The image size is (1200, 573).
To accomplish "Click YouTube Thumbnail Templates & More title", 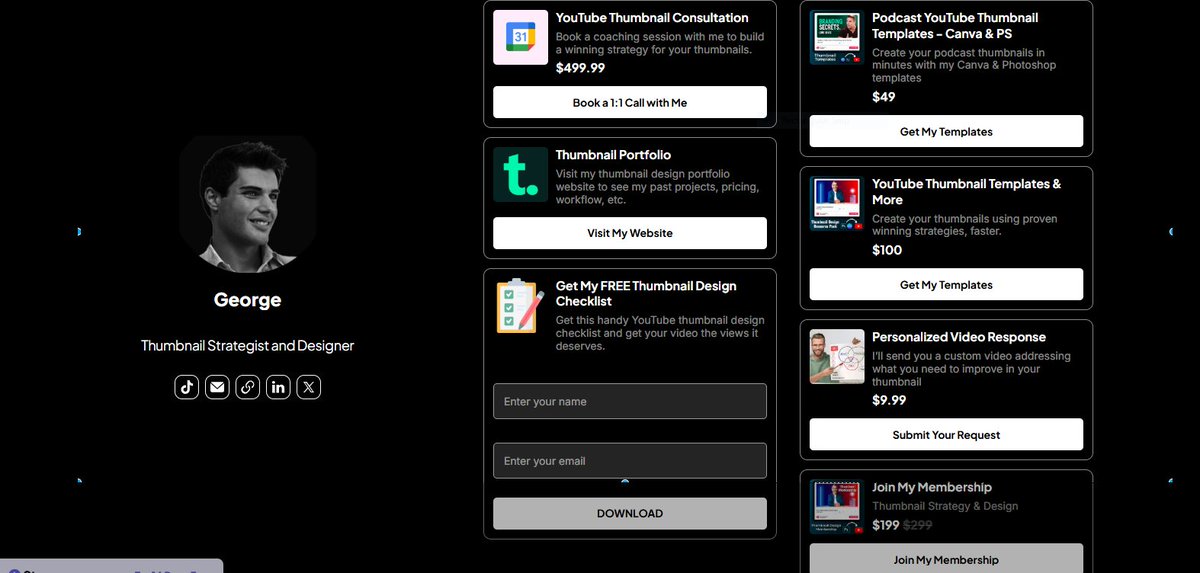I will pyautogui.click(x=966, y=191).
